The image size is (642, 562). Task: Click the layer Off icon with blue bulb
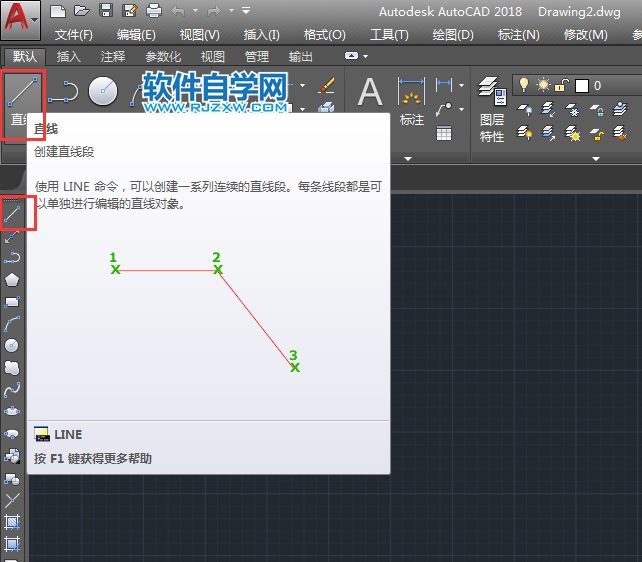524,110
